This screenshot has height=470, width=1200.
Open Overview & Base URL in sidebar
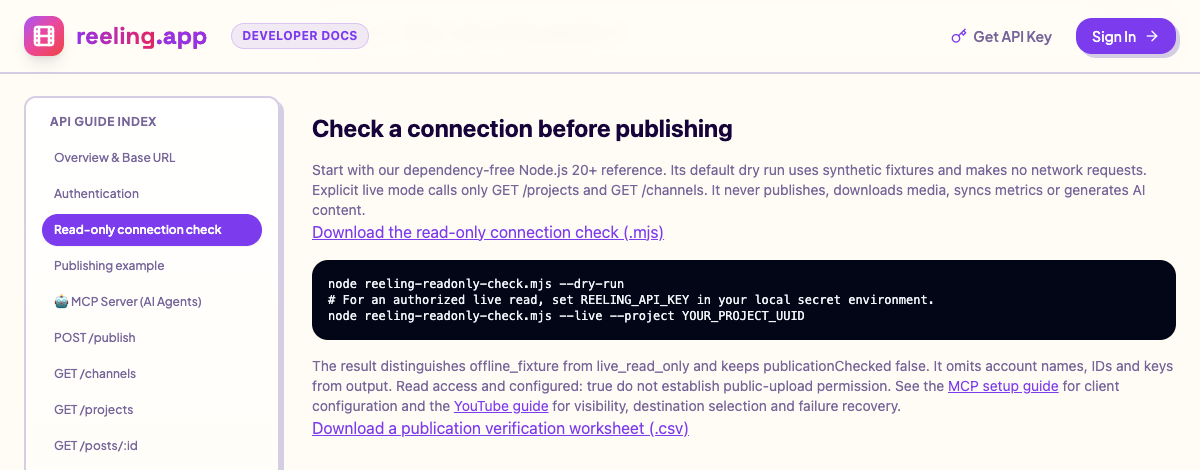(152, 157)
